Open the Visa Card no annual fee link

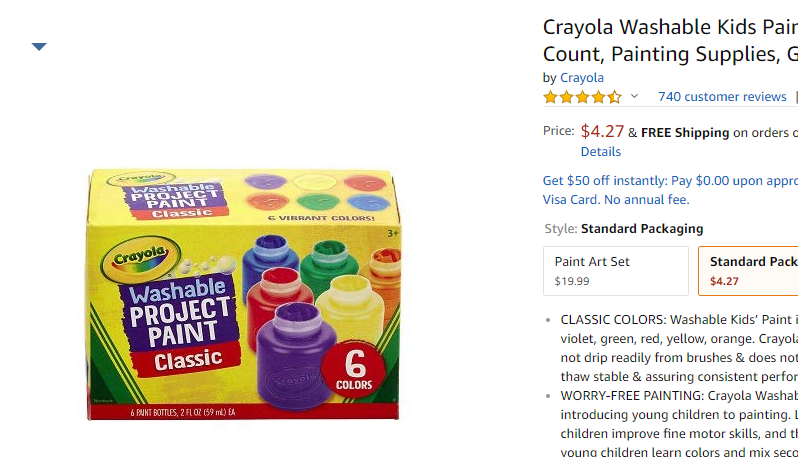[x=616, y=199]
